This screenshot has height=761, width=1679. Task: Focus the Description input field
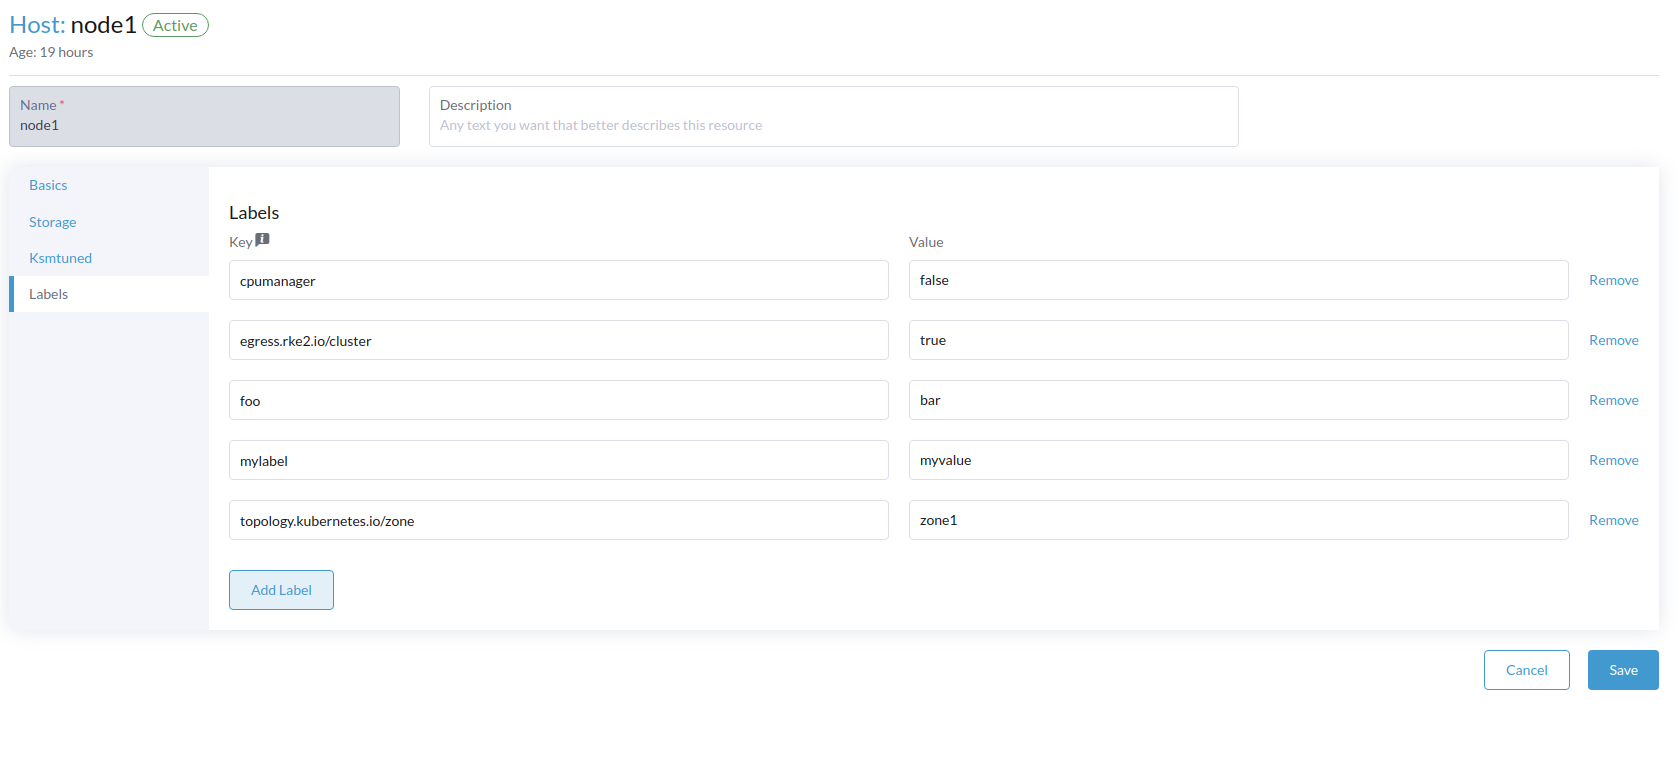tap(833, 116)
